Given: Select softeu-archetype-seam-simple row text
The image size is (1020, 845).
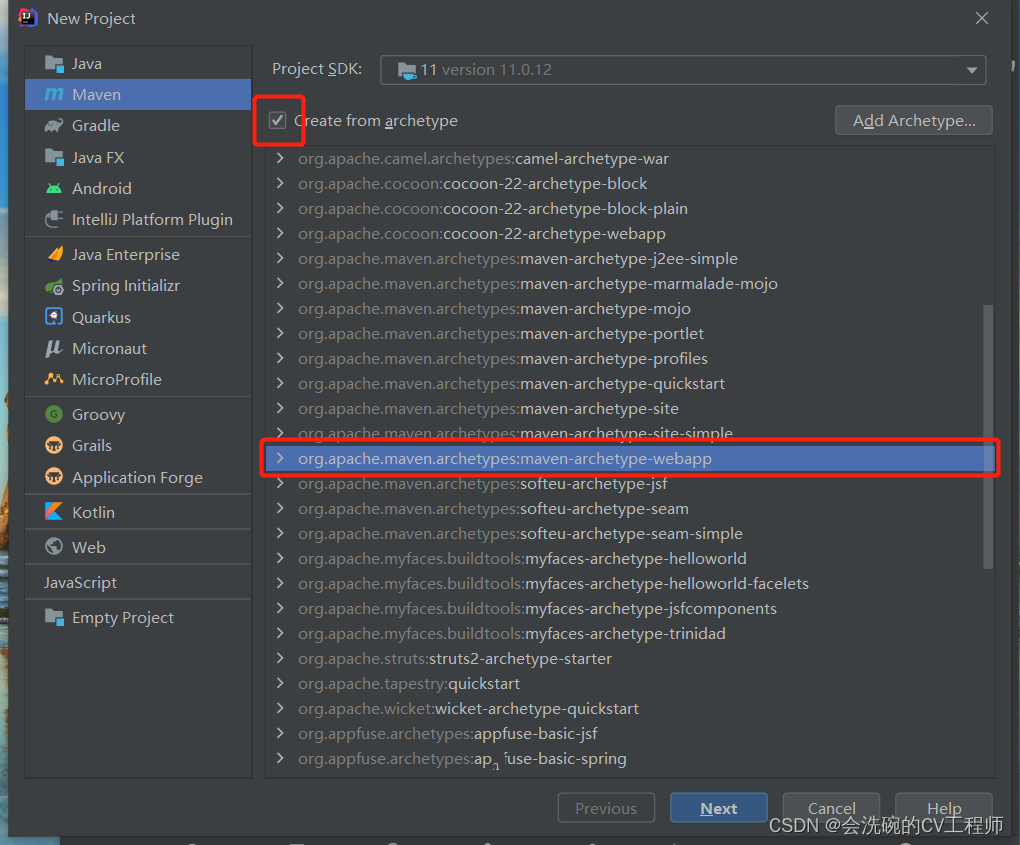Looking at the screenshot, I should 520,533.
